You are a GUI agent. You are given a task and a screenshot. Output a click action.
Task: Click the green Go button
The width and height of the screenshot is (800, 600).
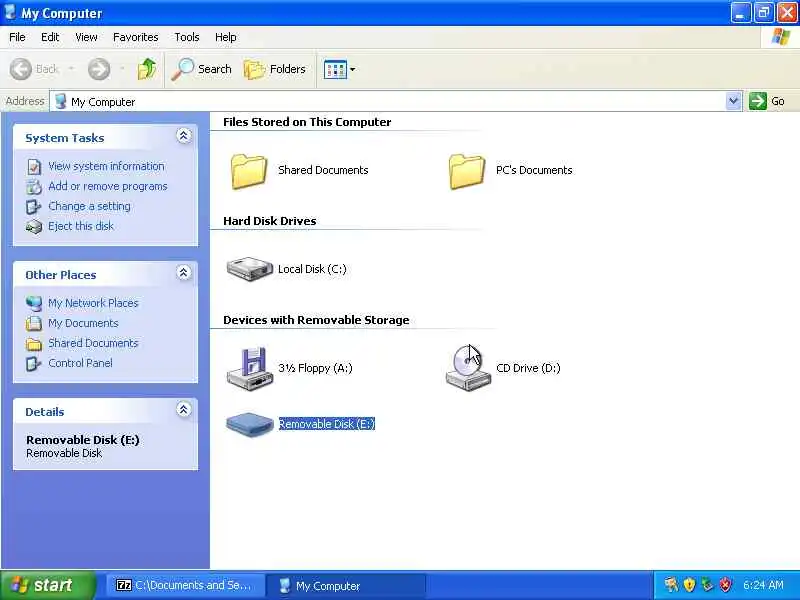pos(767,101)
